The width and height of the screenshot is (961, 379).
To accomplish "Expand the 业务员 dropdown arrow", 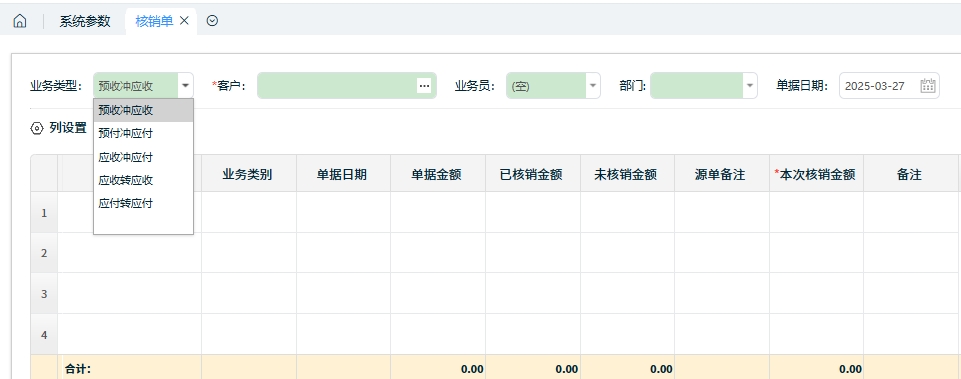I will click(x=593, y=86).
